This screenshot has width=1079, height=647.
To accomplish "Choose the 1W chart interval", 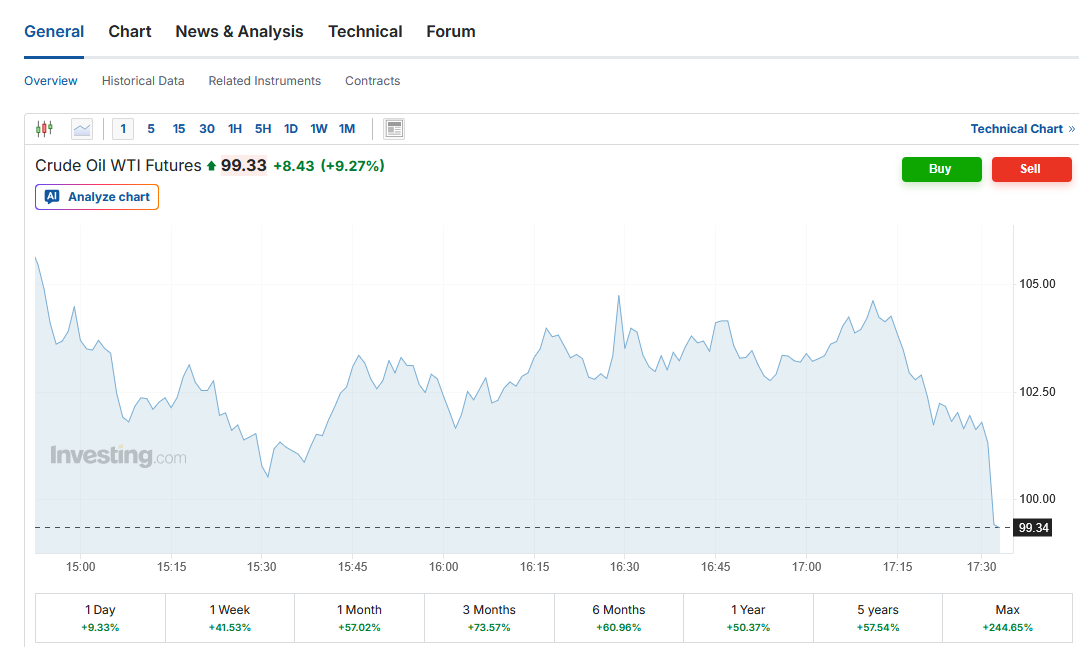I will pyautogui.click(x=319, y=129).
